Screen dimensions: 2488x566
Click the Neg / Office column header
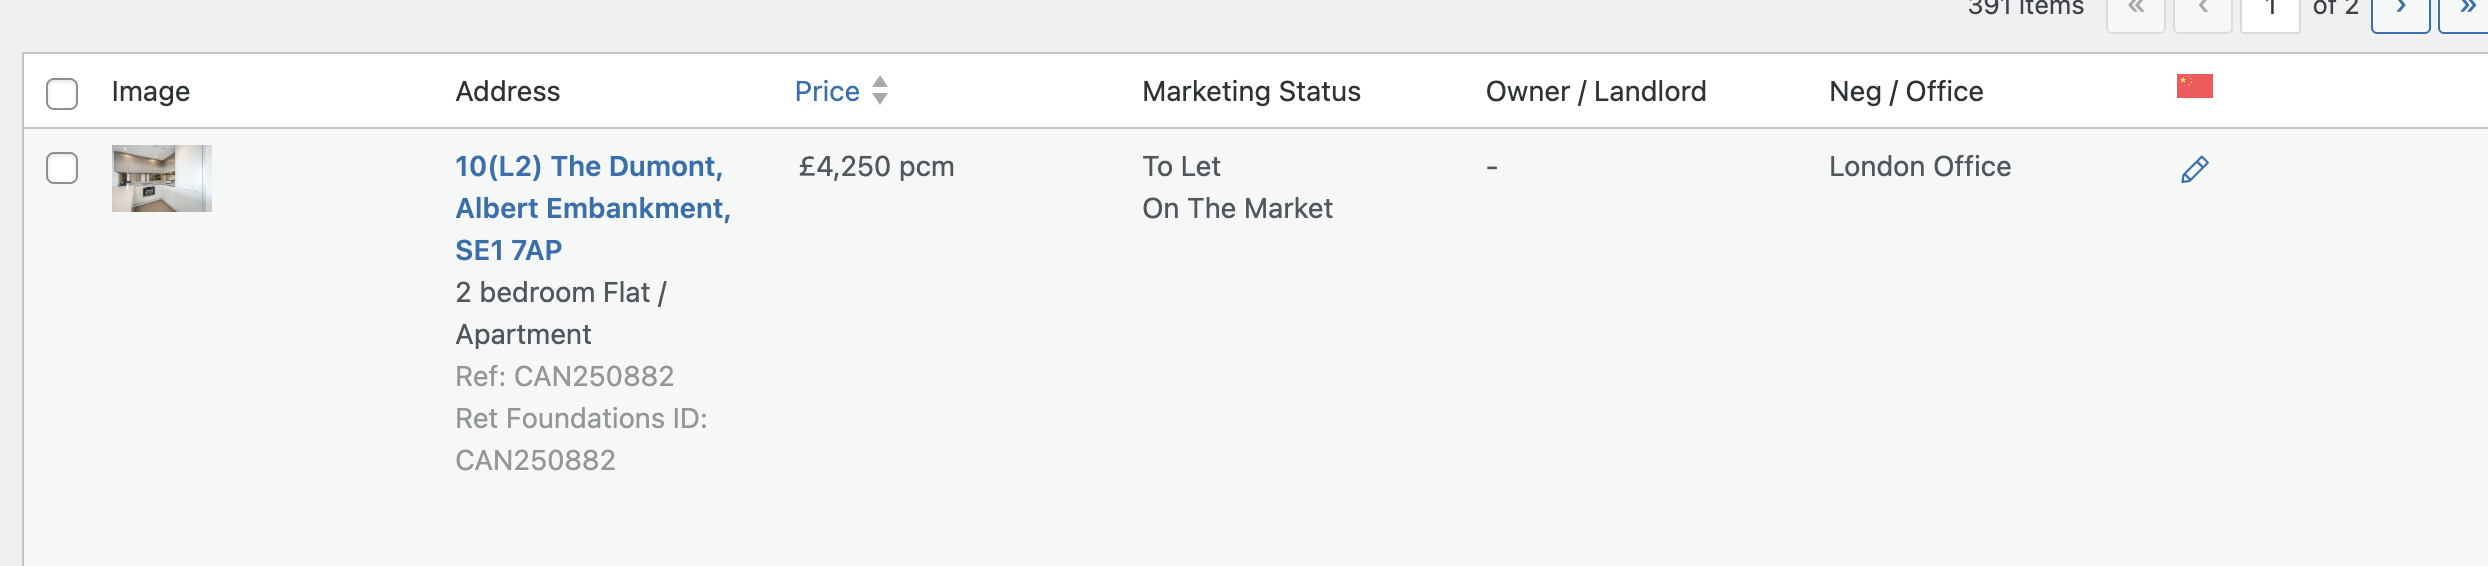pyautogui.click(x=1906, y=91)
